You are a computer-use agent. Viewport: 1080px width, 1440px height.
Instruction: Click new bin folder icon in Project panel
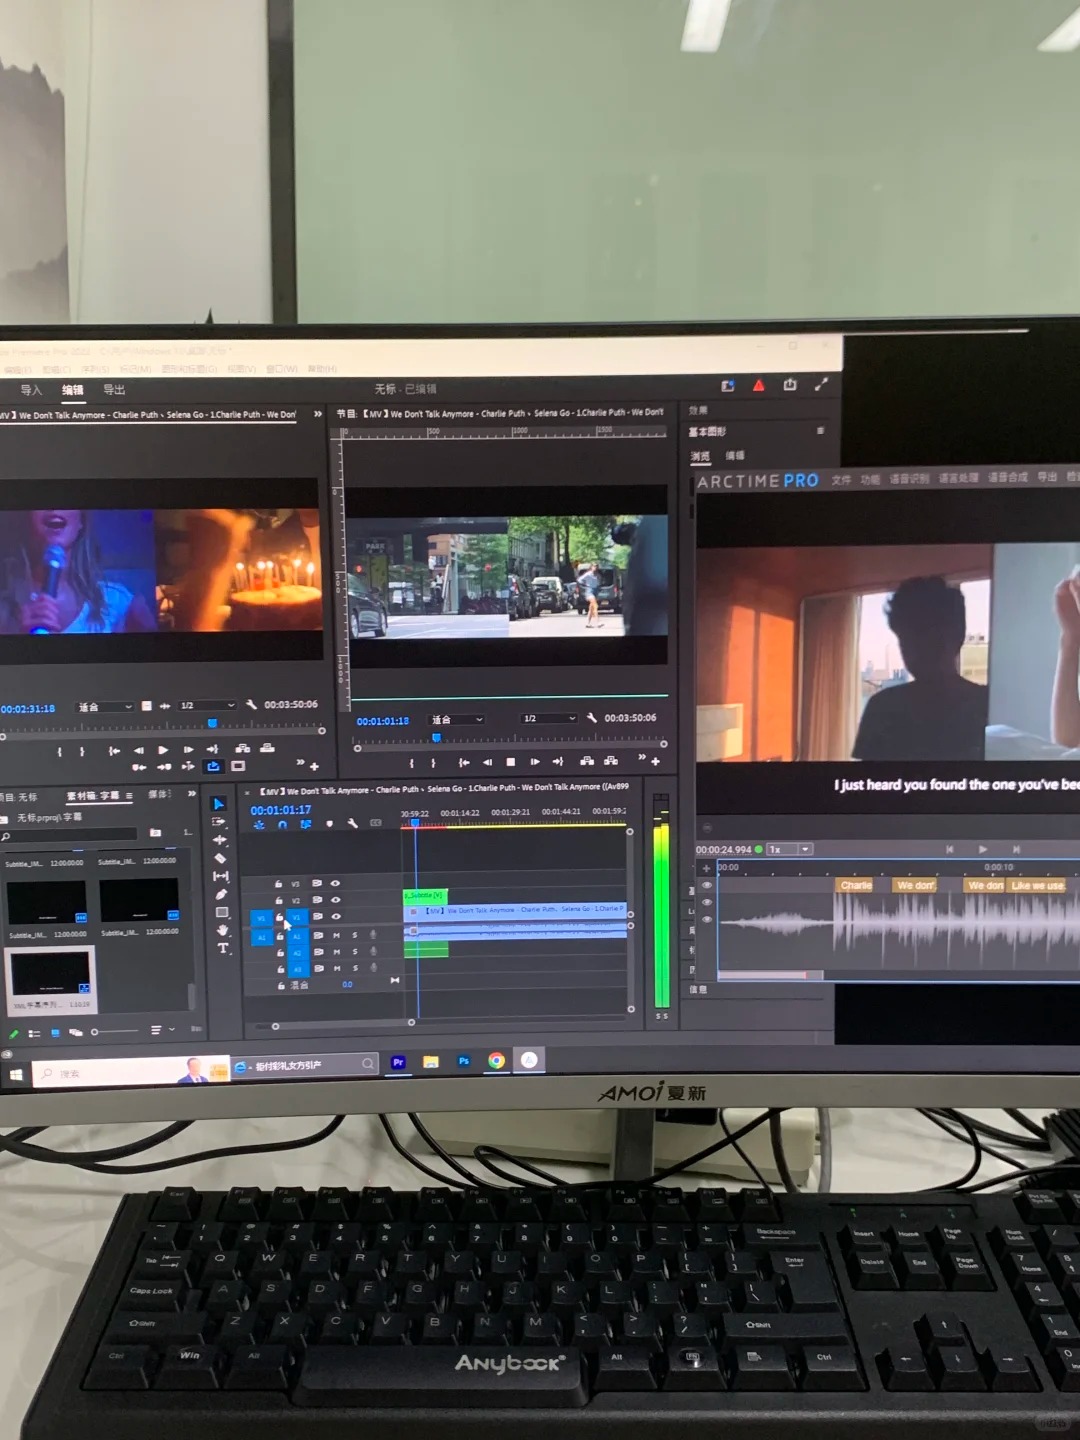point(155,832)
